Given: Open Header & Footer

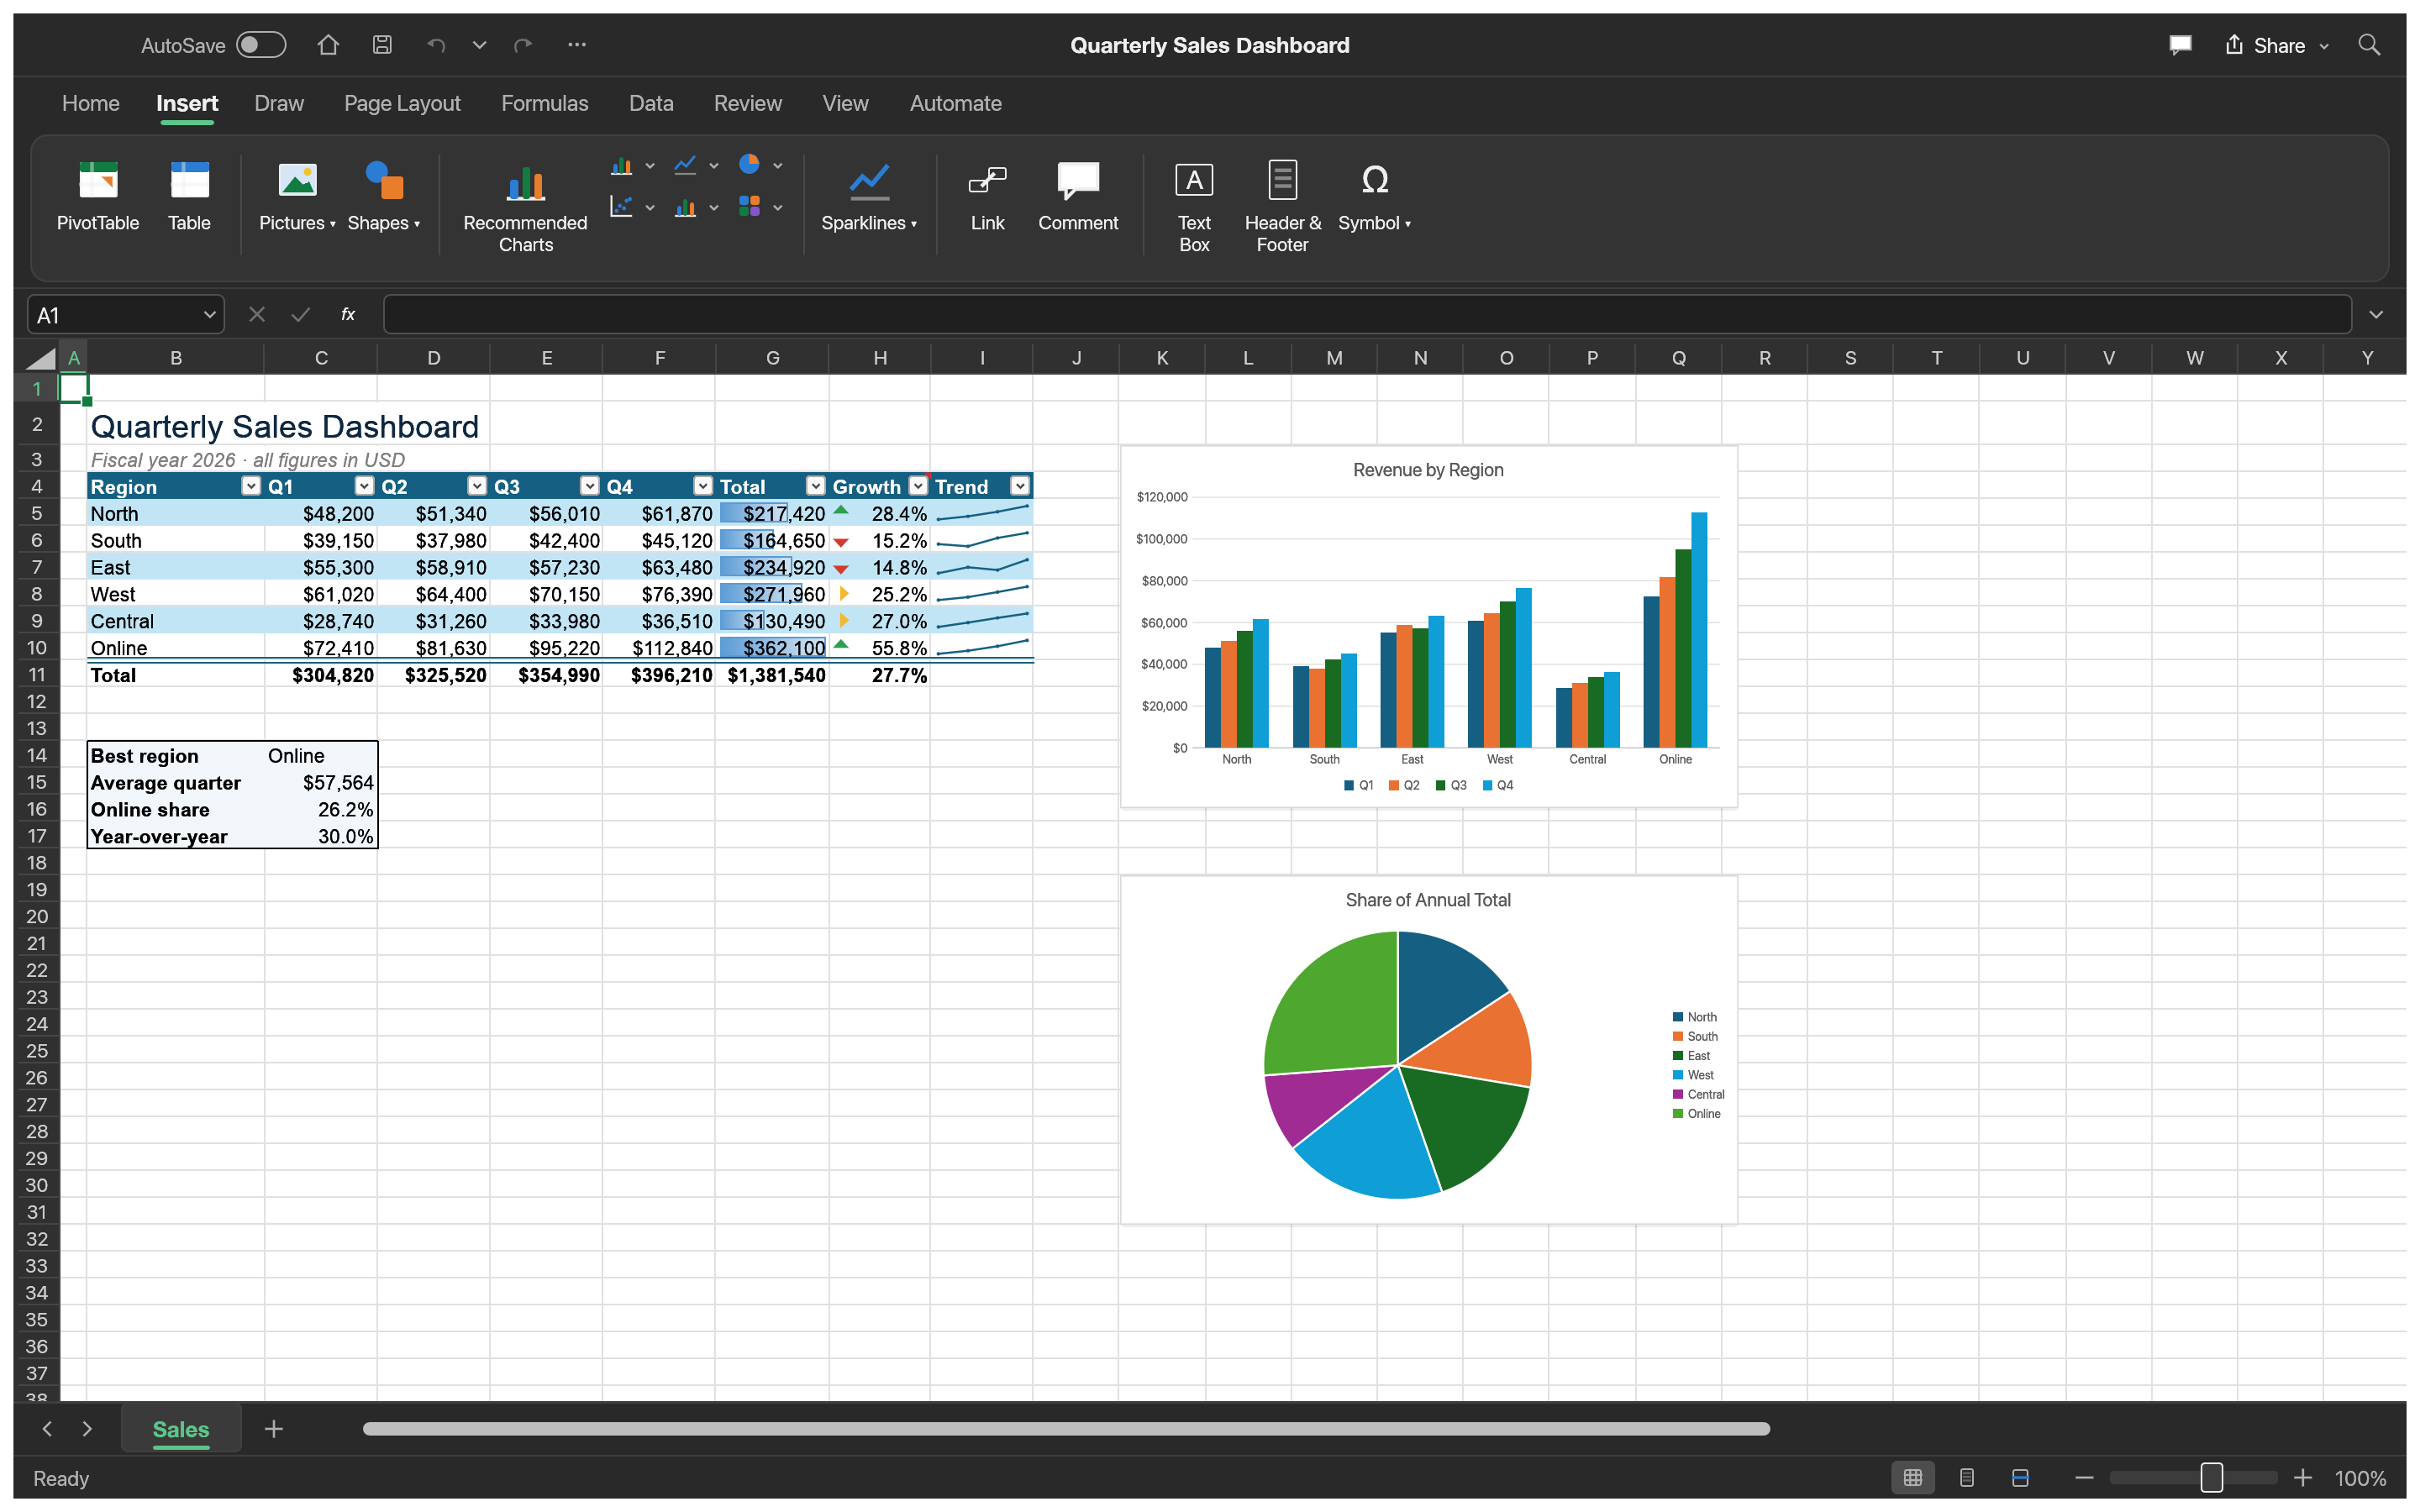Looking at the screenshot, I should coord(1282,208).
